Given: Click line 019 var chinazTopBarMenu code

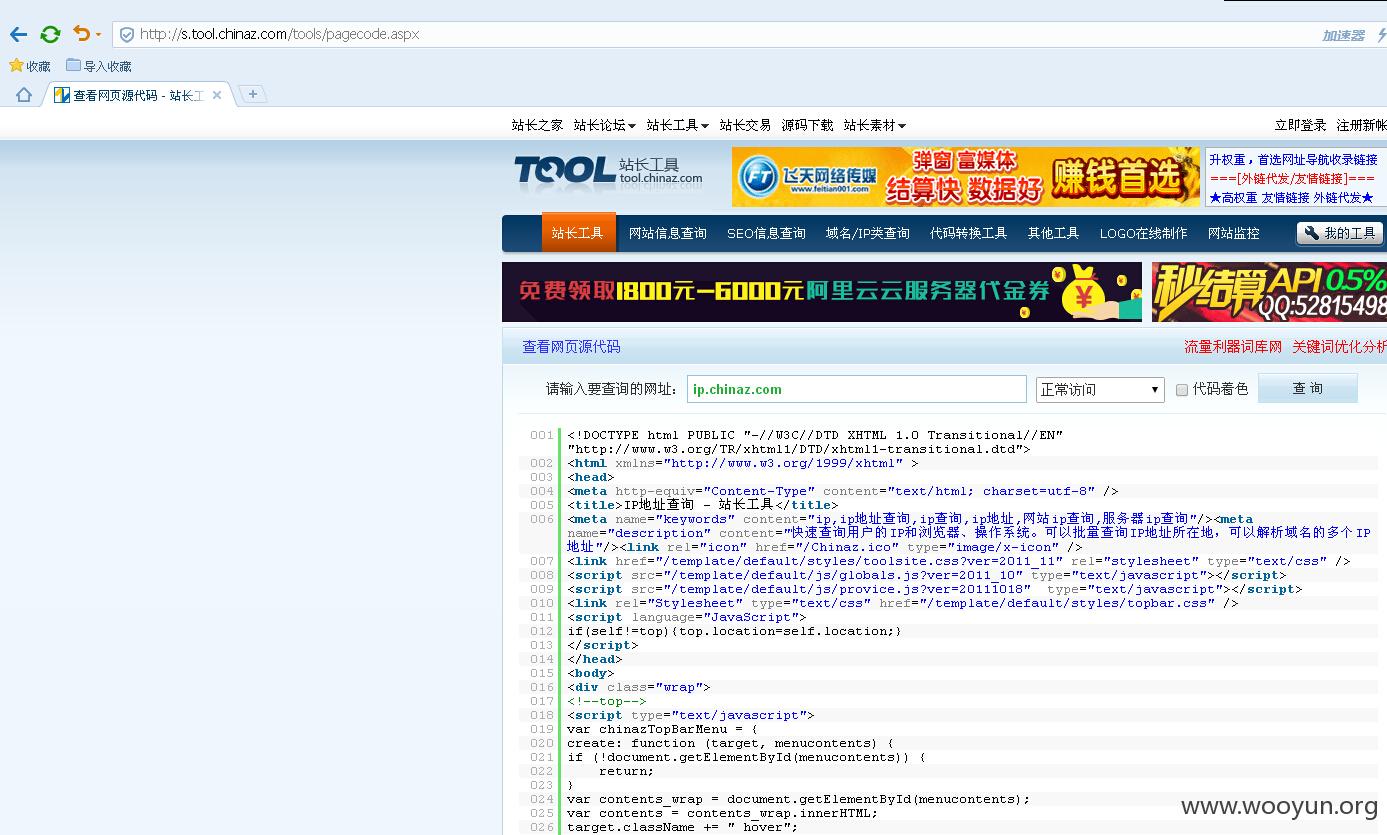Looking at the screenshot, I should [662, 729].
